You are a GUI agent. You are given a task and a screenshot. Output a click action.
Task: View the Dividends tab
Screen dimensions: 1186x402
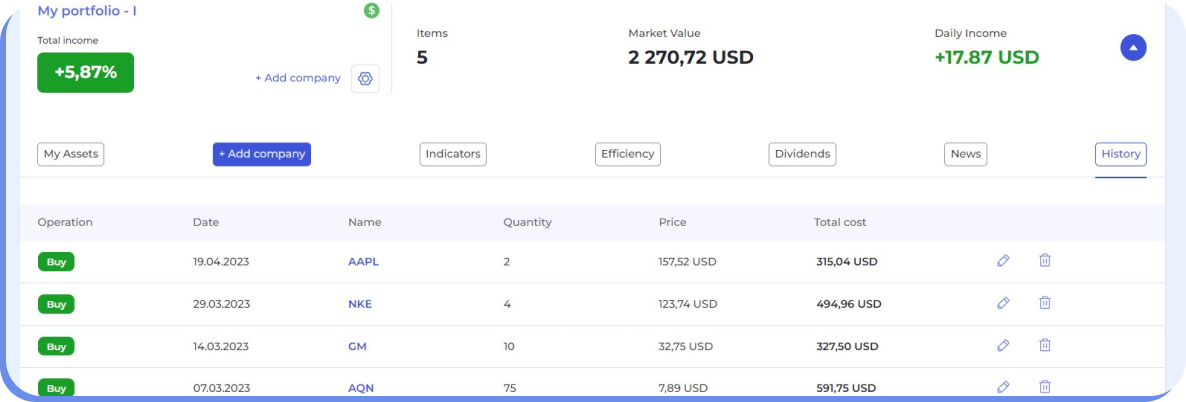pyautogui.click(x=802, y=154)
